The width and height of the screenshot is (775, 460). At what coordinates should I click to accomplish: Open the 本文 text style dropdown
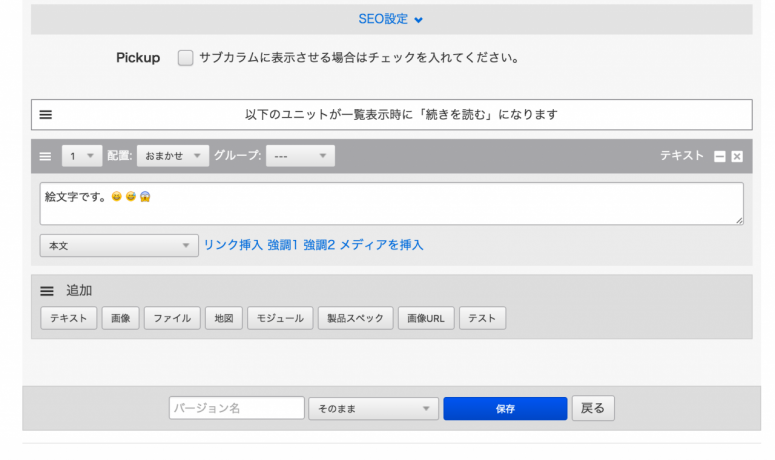pos(118,245)
